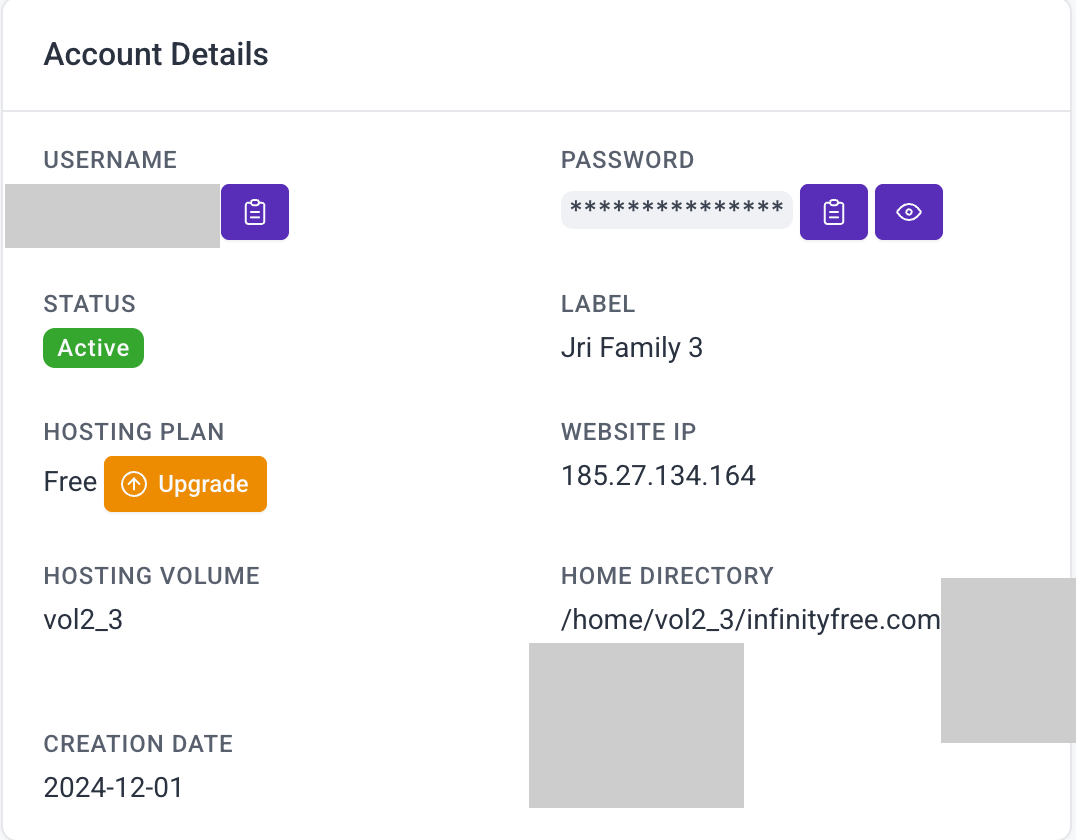Click the creation date 2024-12-01
This screenshot has width=1076, height=840.
coord(113,788)
